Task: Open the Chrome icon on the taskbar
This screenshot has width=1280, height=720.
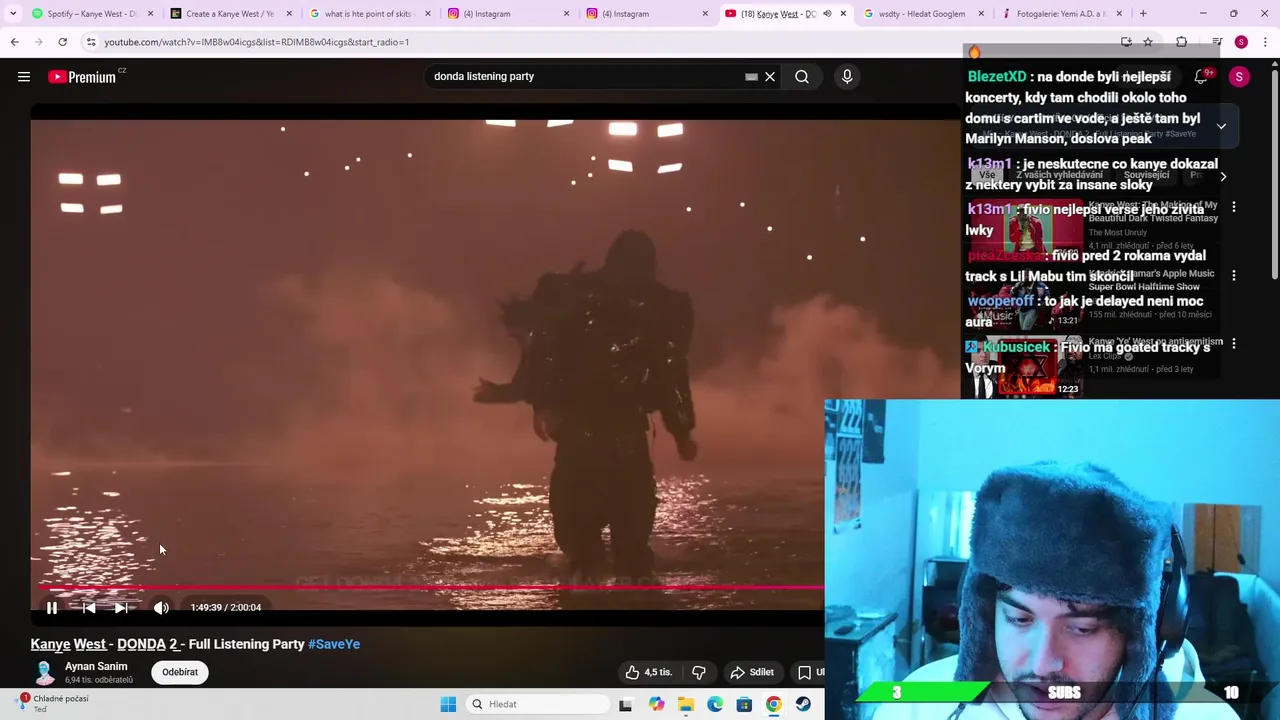Action: 774,704
